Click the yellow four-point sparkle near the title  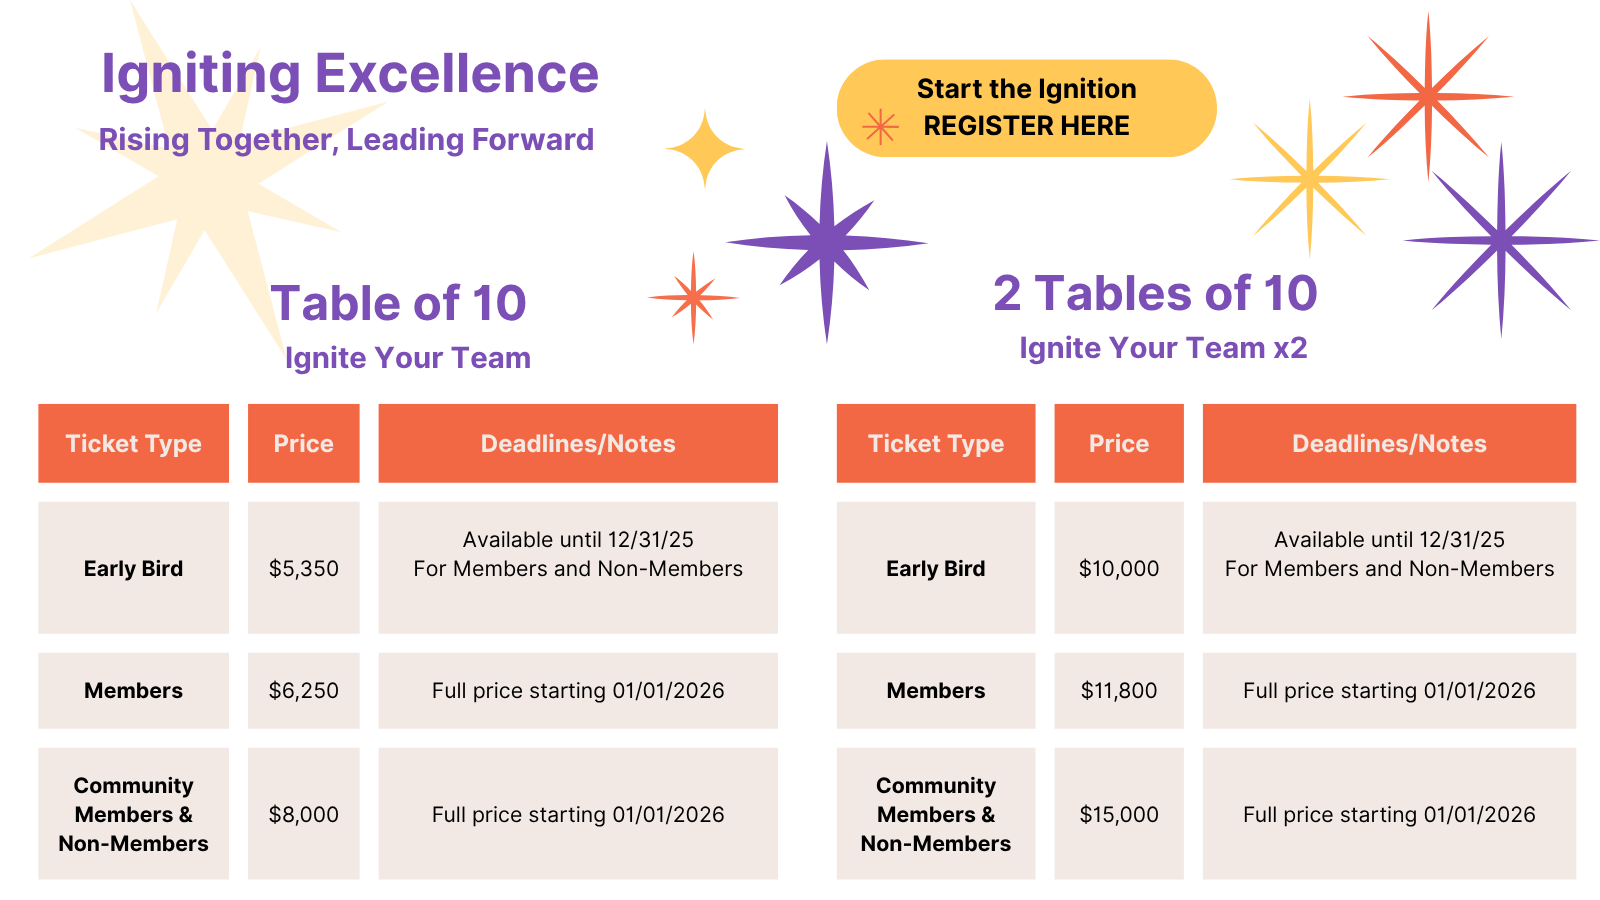(704, 149)
